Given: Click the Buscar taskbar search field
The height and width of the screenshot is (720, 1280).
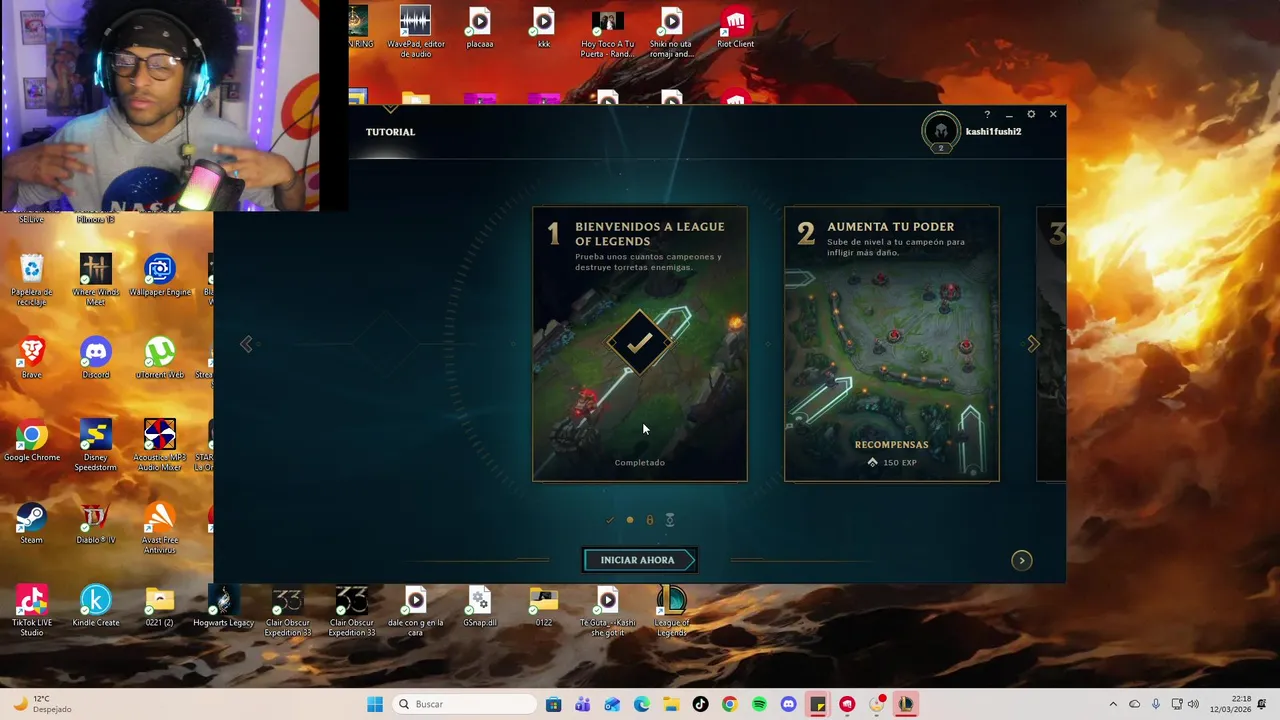Looking at the screenshot, I should pos(465,704).
